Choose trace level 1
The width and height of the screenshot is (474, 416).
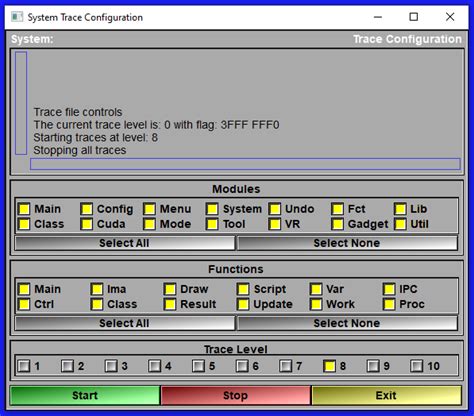(24, 366)
